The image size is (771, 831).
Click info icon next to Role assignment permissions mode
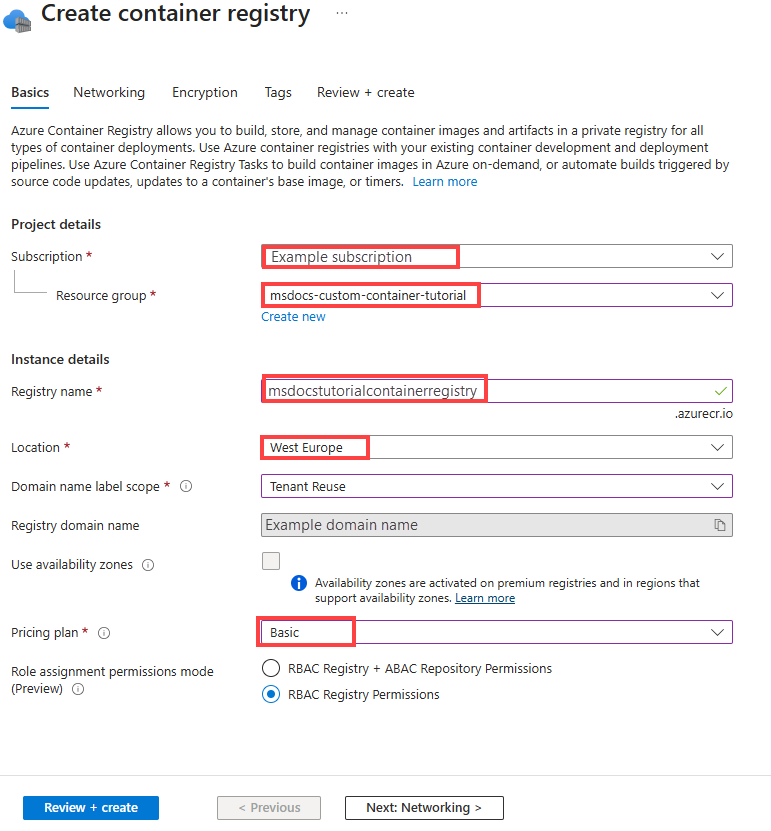[x=78, y=689]
